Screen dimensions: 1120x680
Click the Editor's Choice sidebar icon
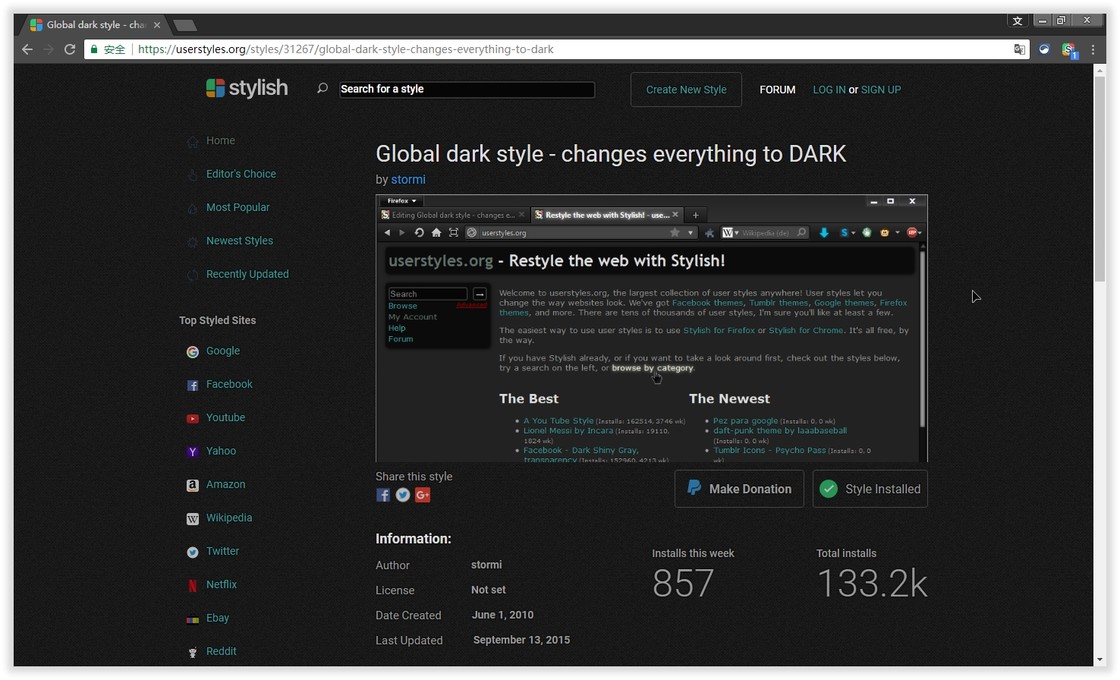point(192,175)
